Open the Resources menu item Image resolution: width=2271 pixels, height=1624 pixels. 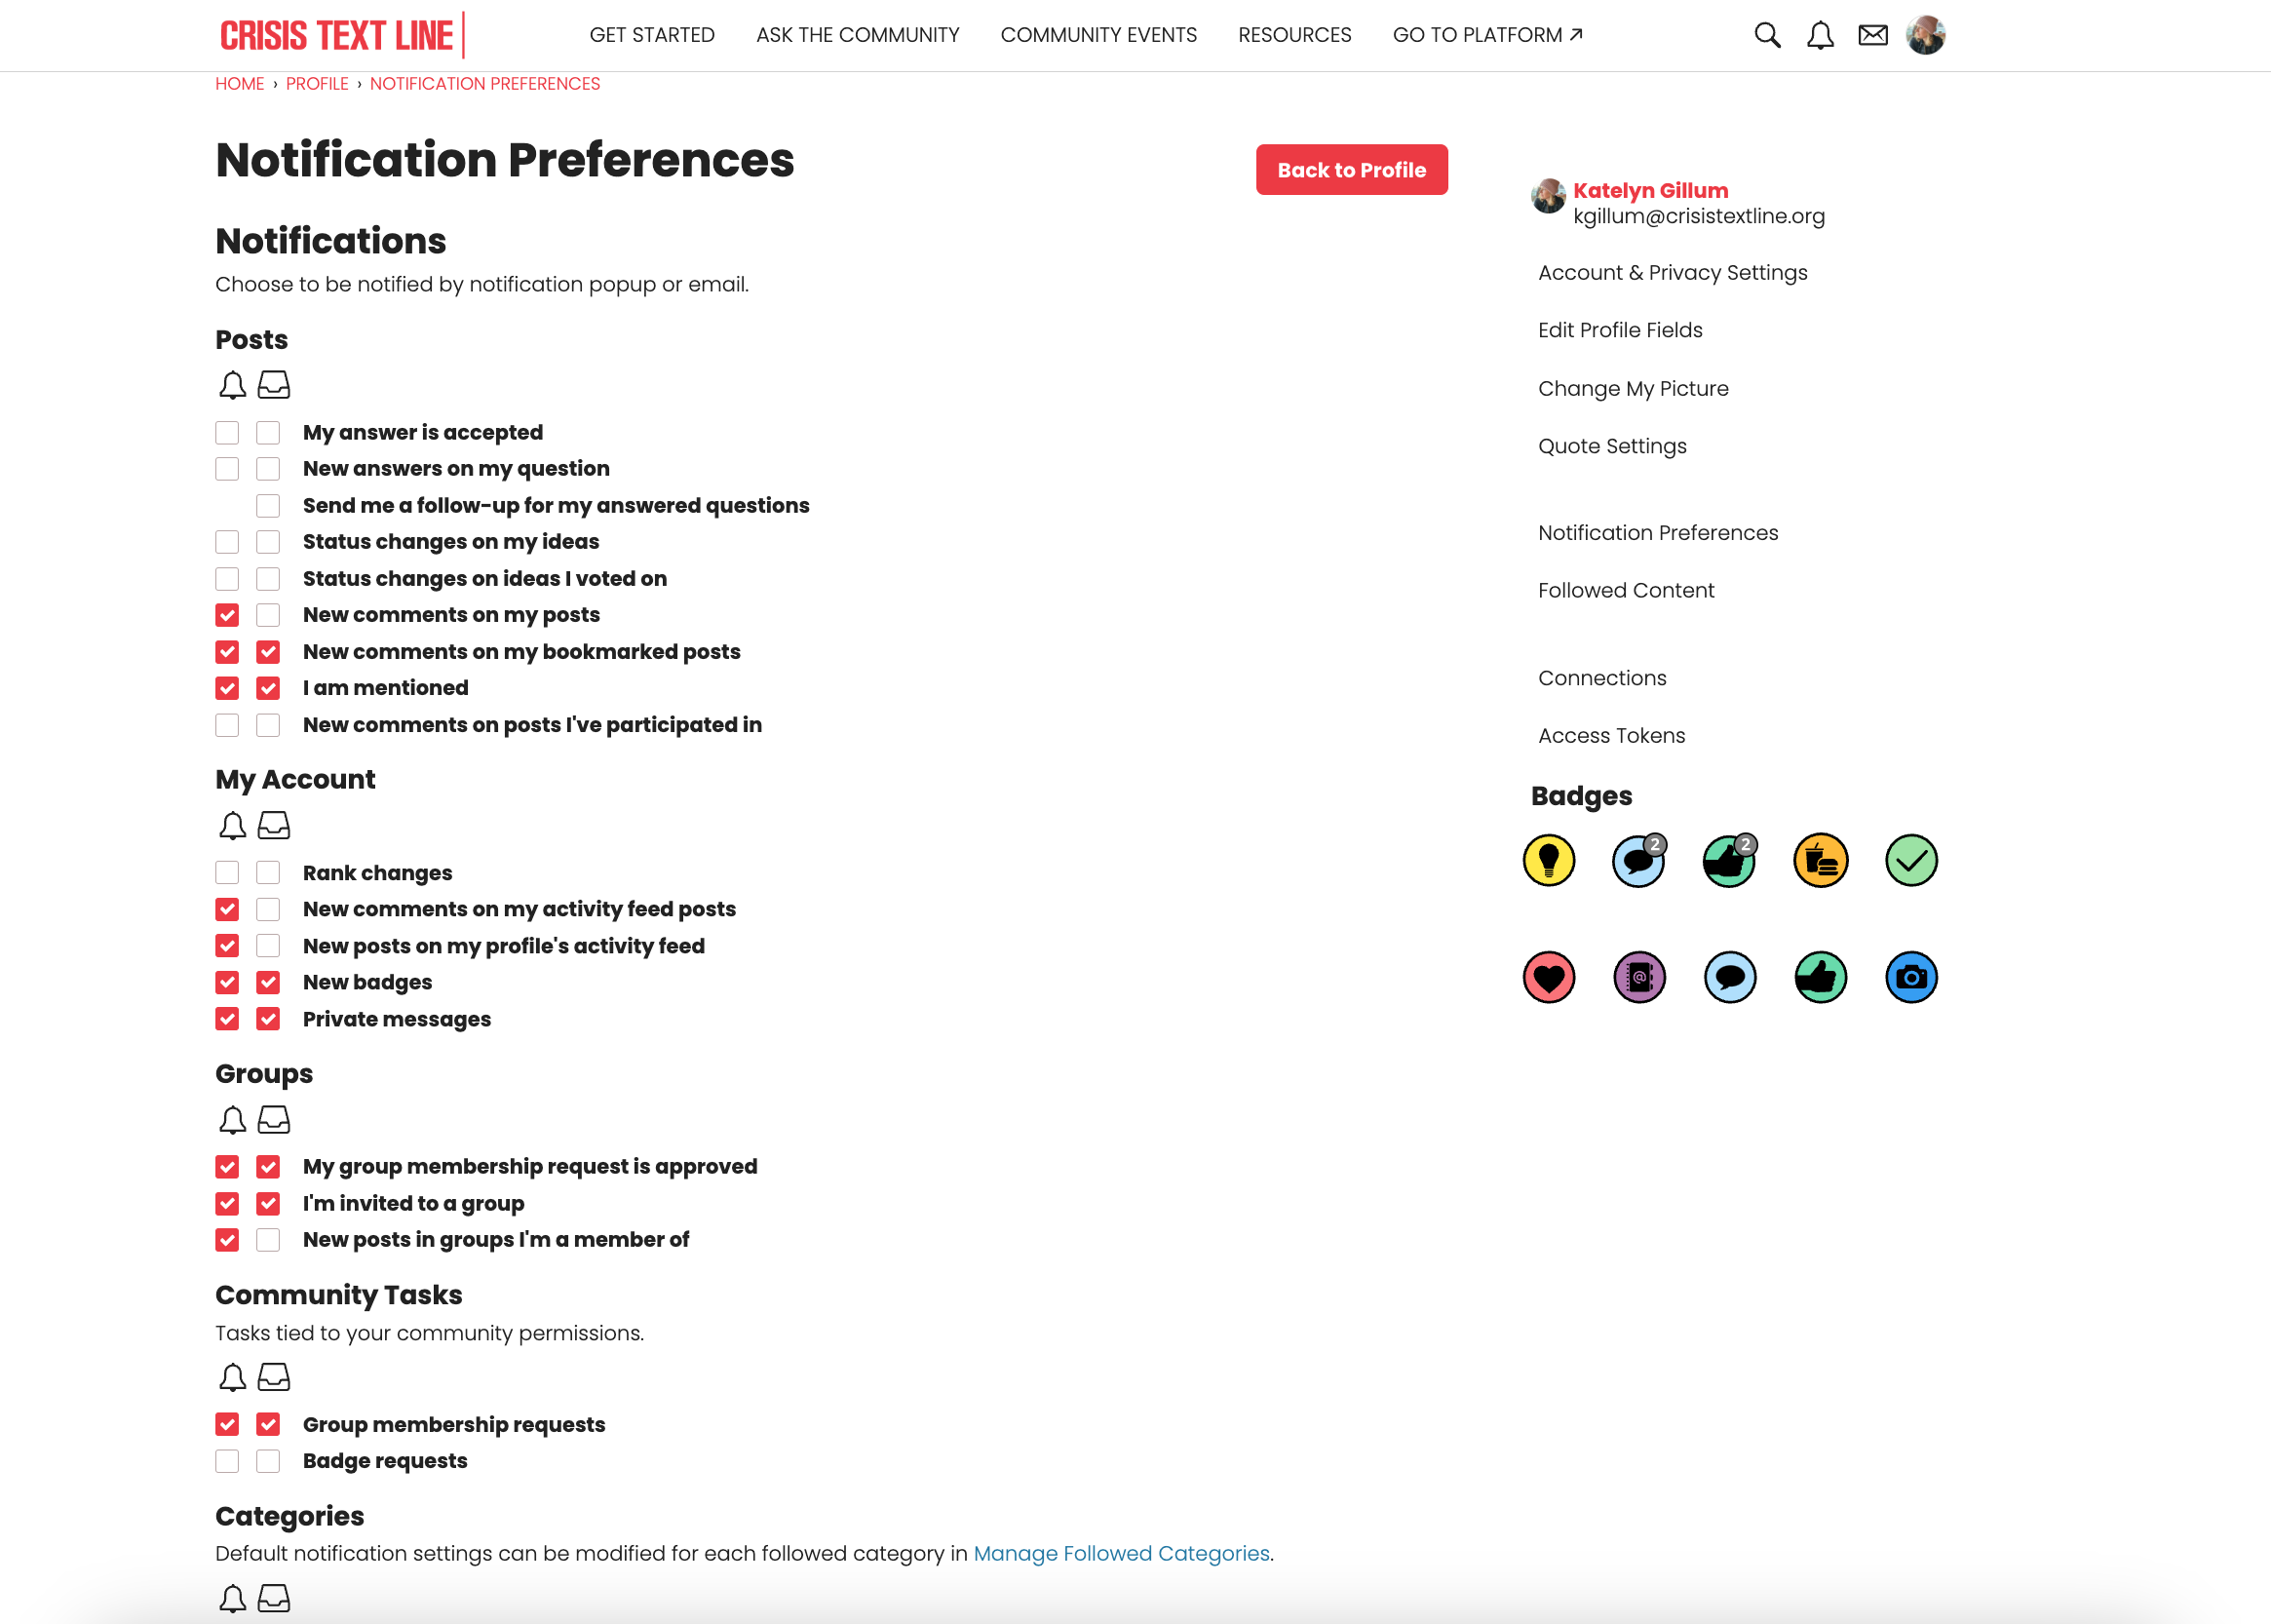(1294, 35)
